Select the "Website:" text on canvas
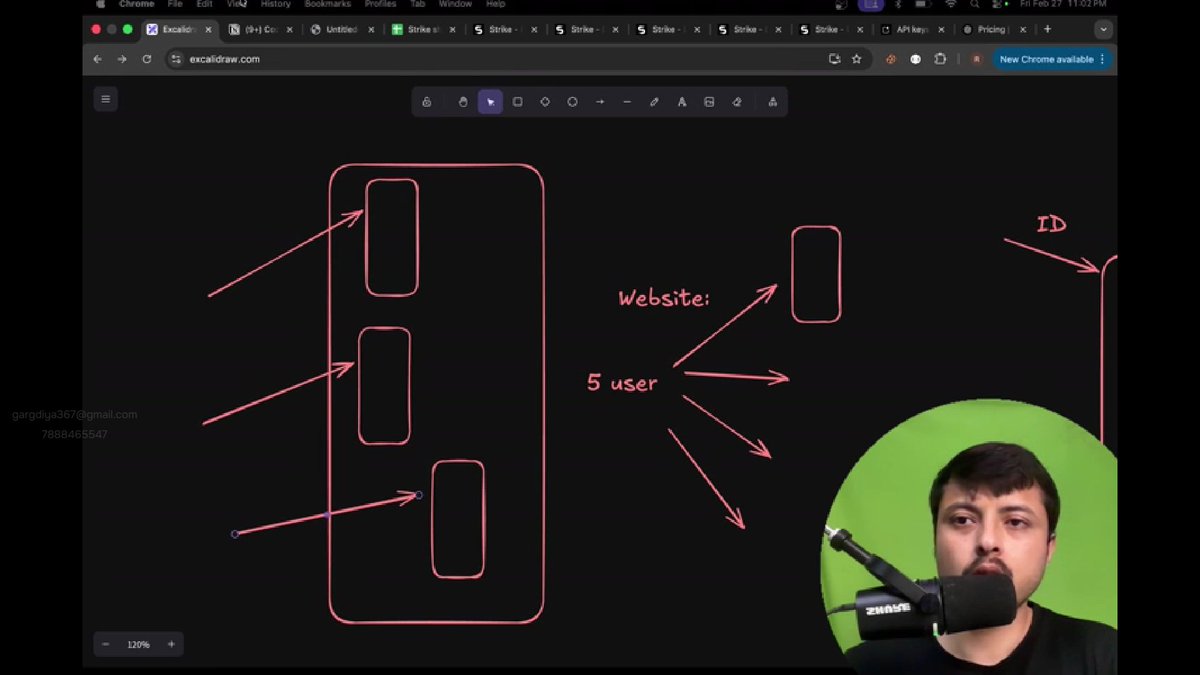 click(664, 297)
